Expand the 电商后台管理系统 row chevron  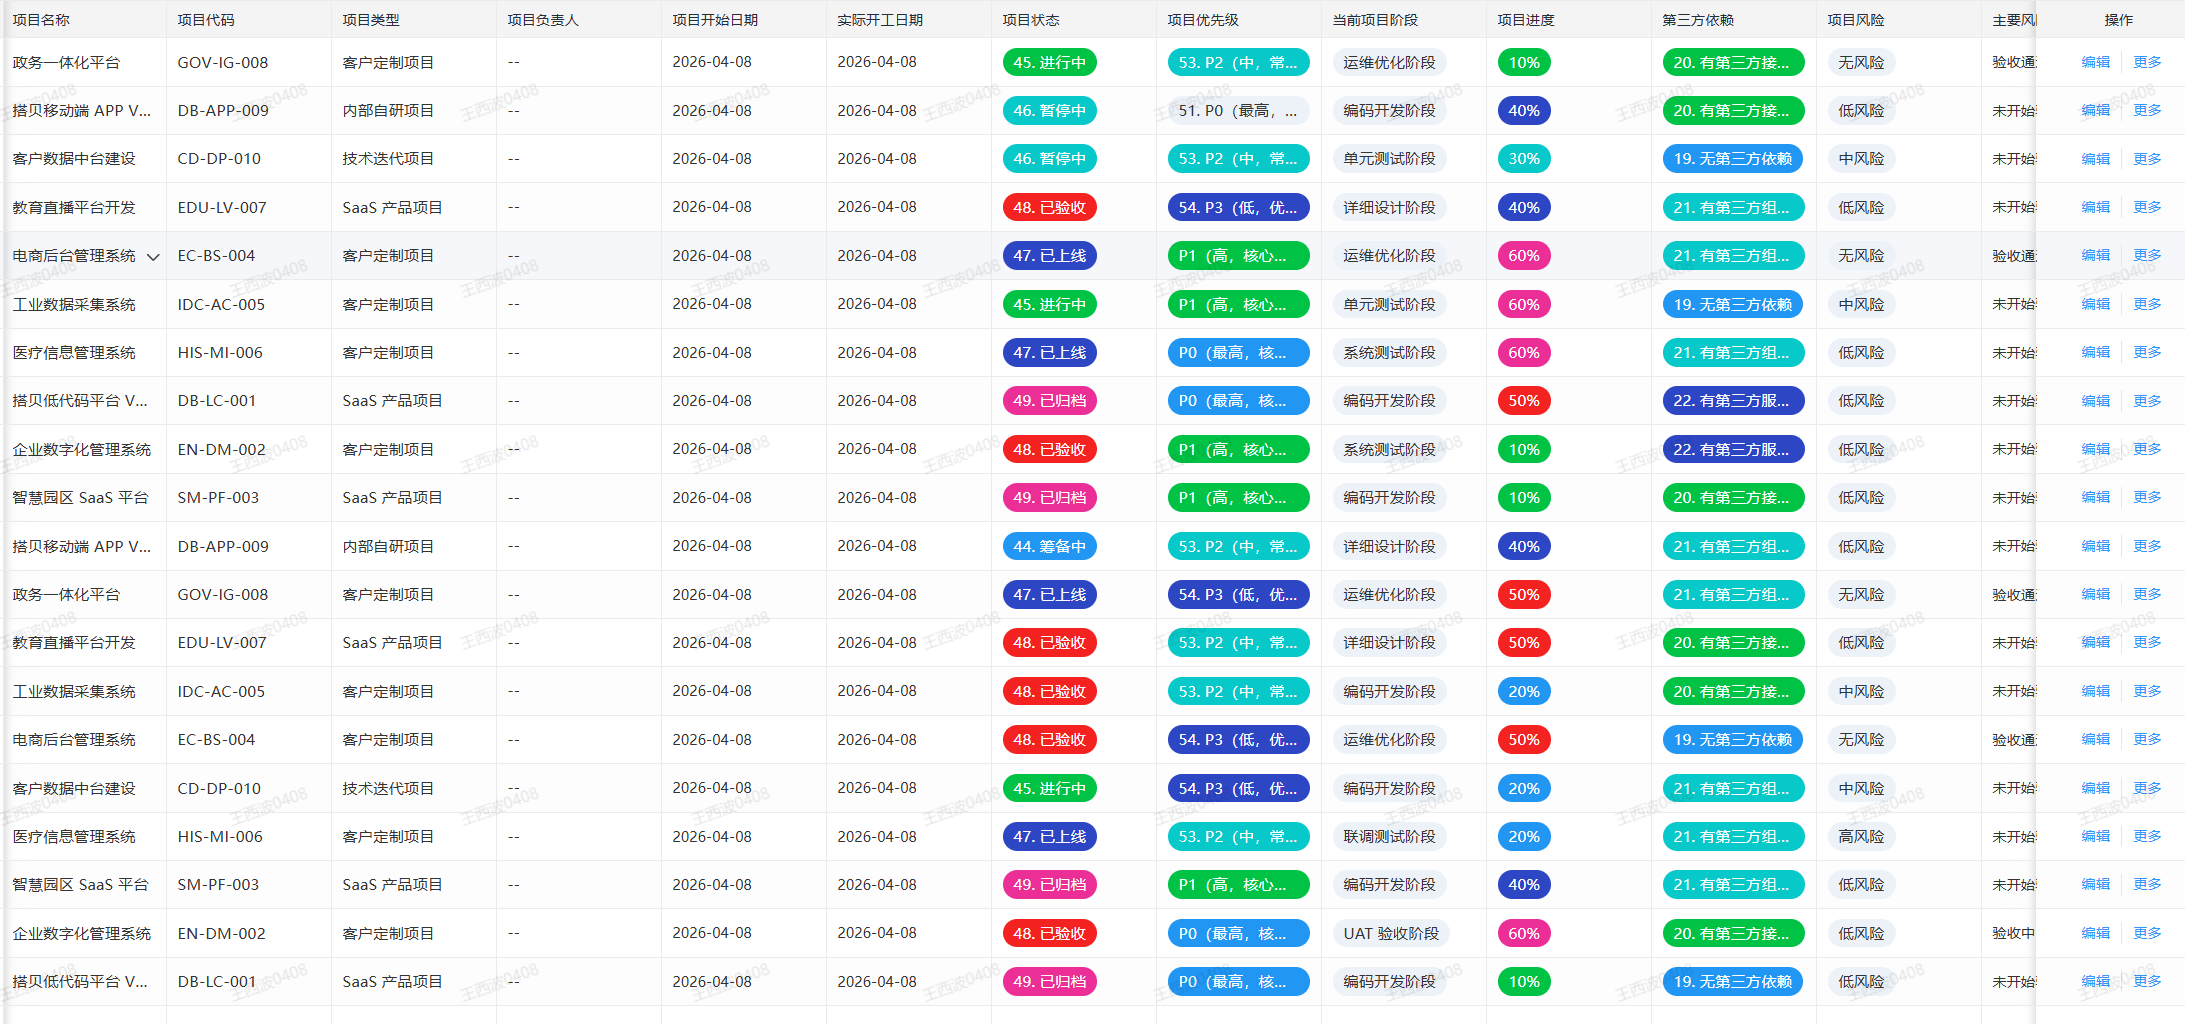153,257
